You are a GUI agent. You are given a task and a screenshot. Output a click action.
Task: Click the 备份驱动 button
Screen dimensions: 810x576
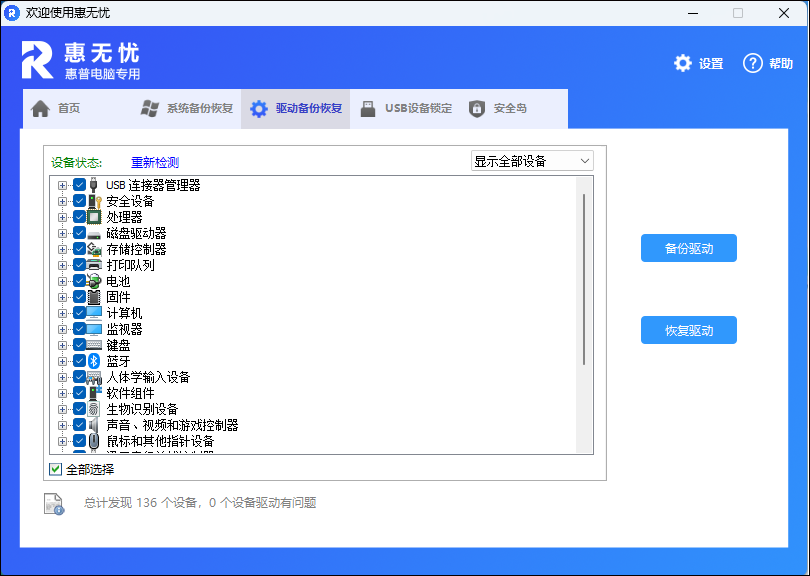point(688,248)
